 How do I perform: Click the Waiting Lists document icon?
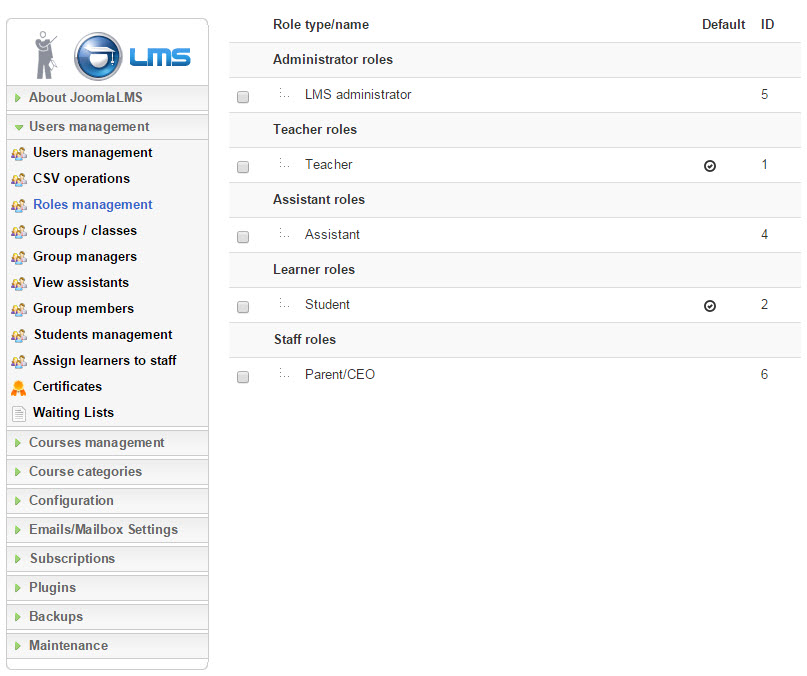click(x=19, y=414)
